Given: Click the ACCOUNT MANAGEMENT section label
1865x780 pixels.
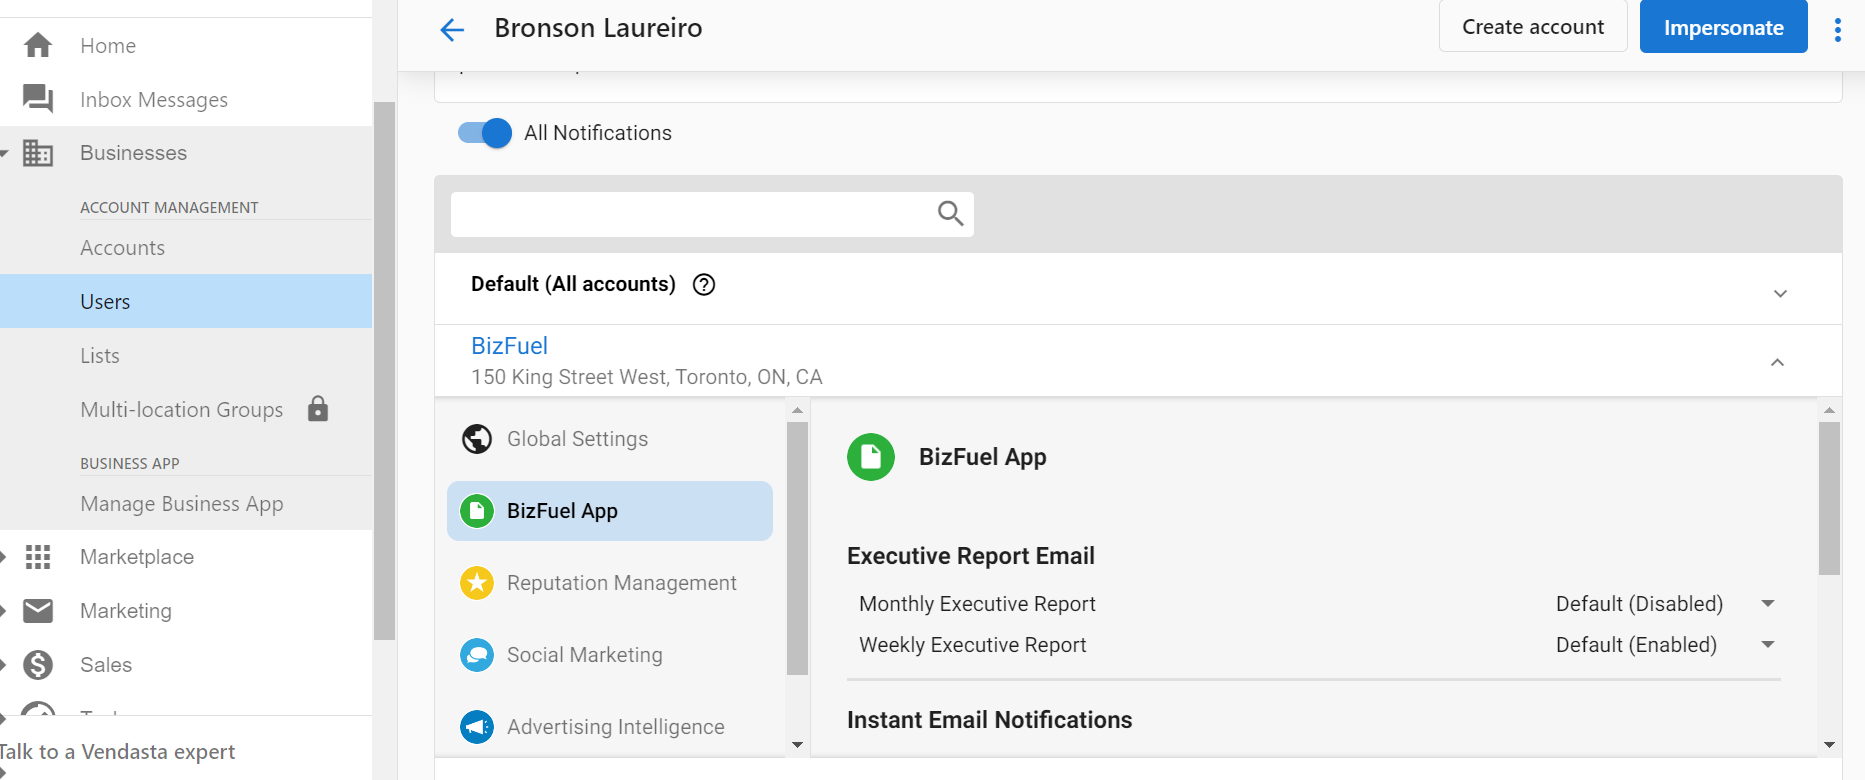Looking at the screenshot, I should [169, 207].
